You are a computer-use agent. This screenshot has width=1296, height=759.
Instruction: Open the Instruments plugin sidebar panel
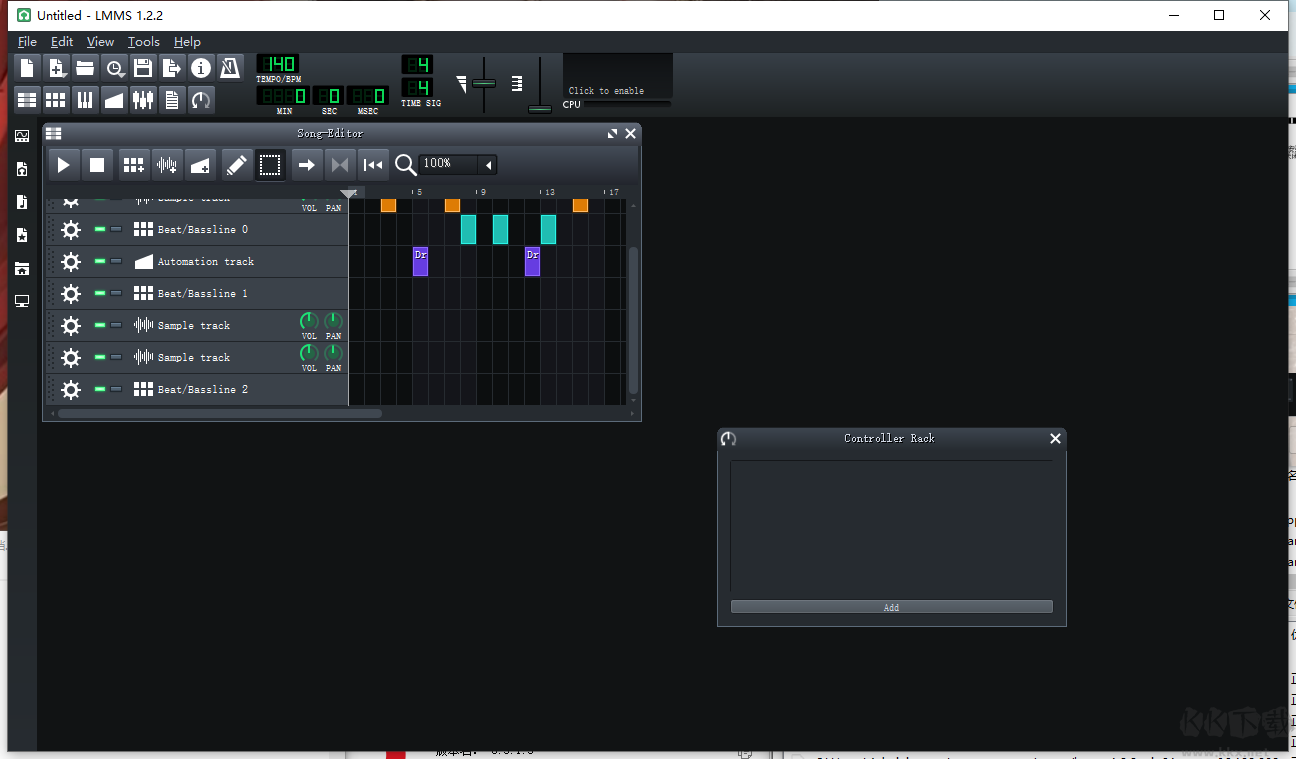click(x=22, y=135)
